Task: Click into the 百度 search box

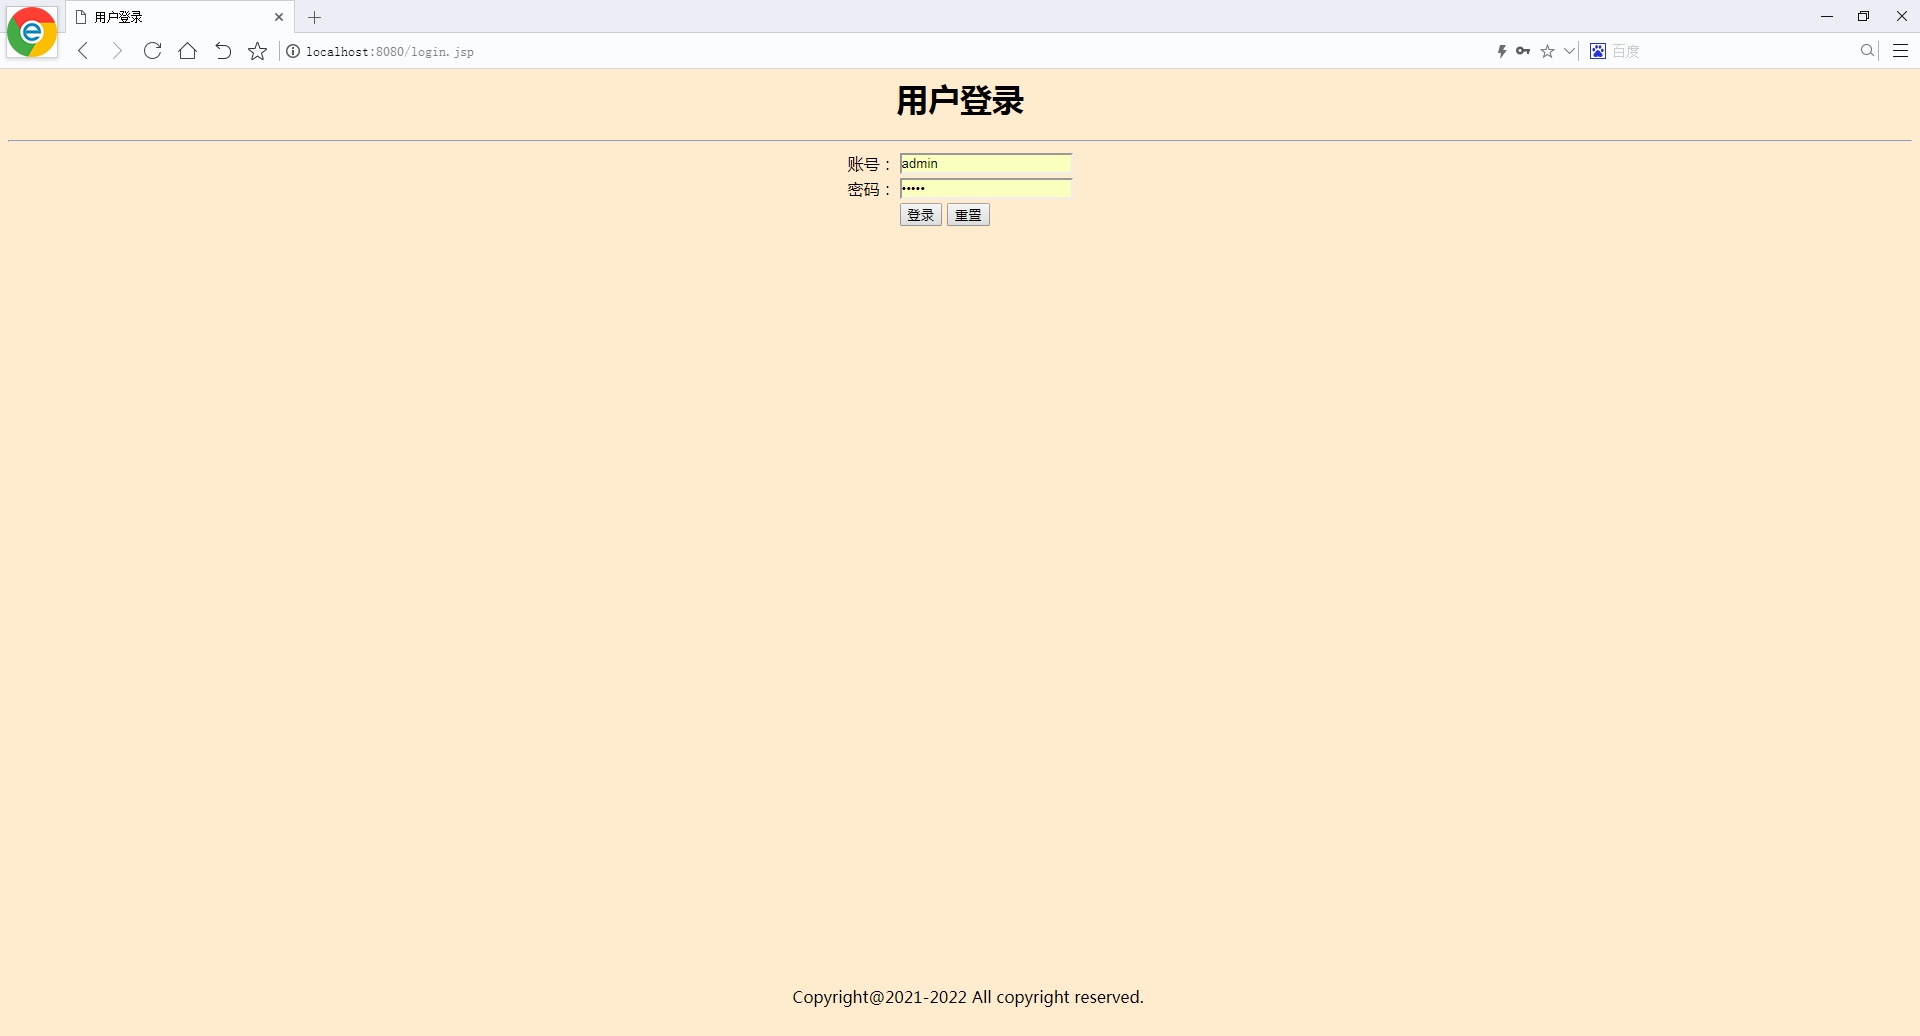Action: 1732,51
